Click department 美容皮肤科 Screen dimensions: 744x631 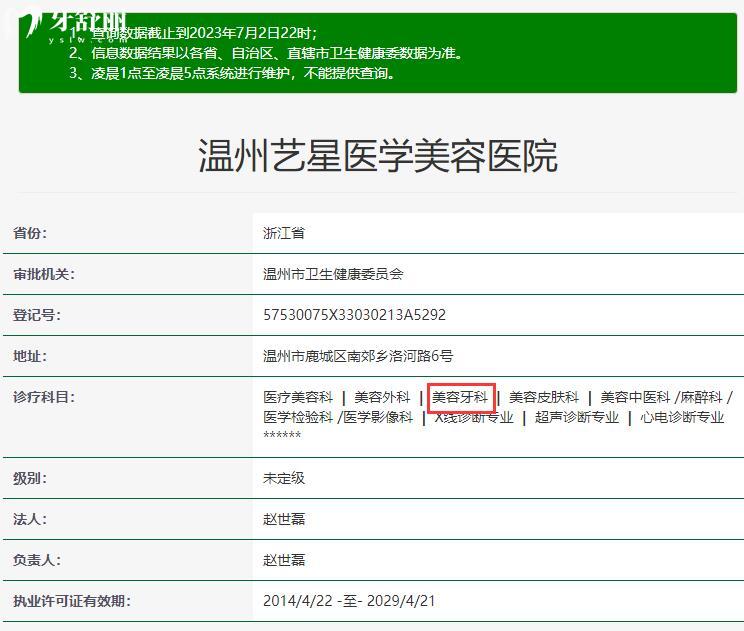click(x=544, y=397)
